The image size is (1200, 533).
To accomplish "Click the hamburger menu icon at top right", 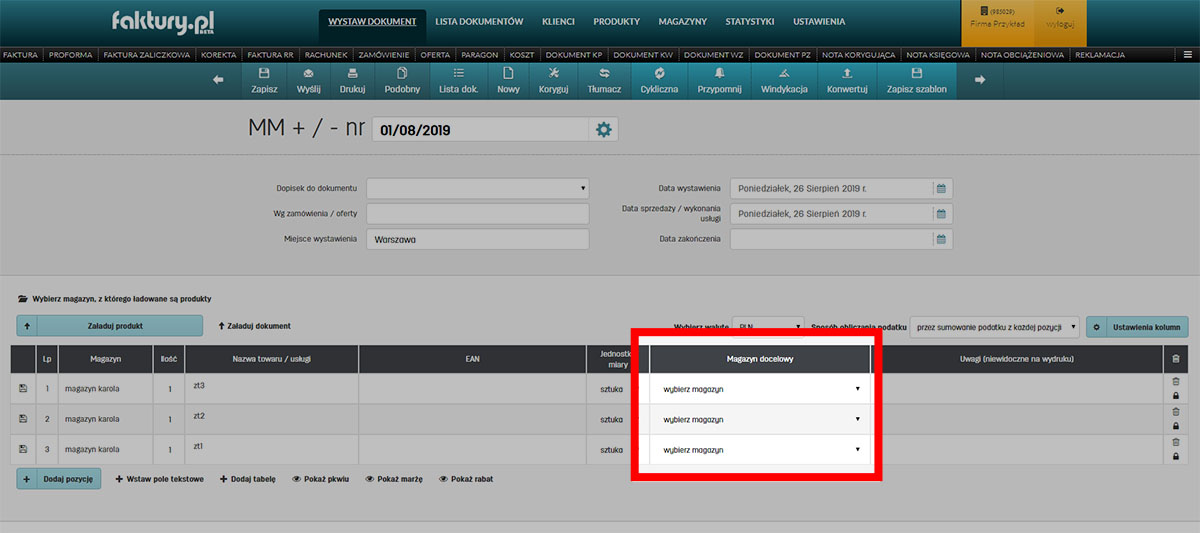I will tap(1187, 54).
